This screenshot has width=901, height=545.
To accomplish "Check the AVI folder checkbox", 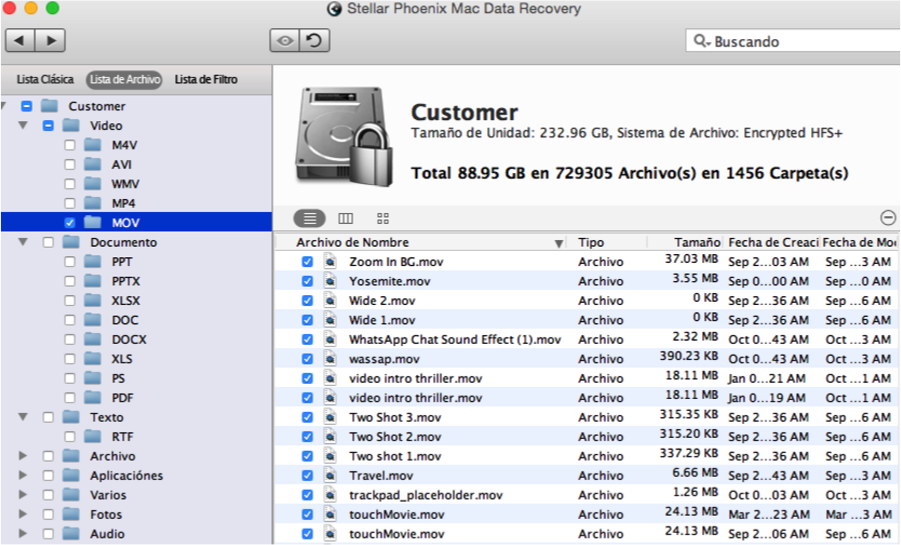I will pyautogui.click(x=70, y=164).
